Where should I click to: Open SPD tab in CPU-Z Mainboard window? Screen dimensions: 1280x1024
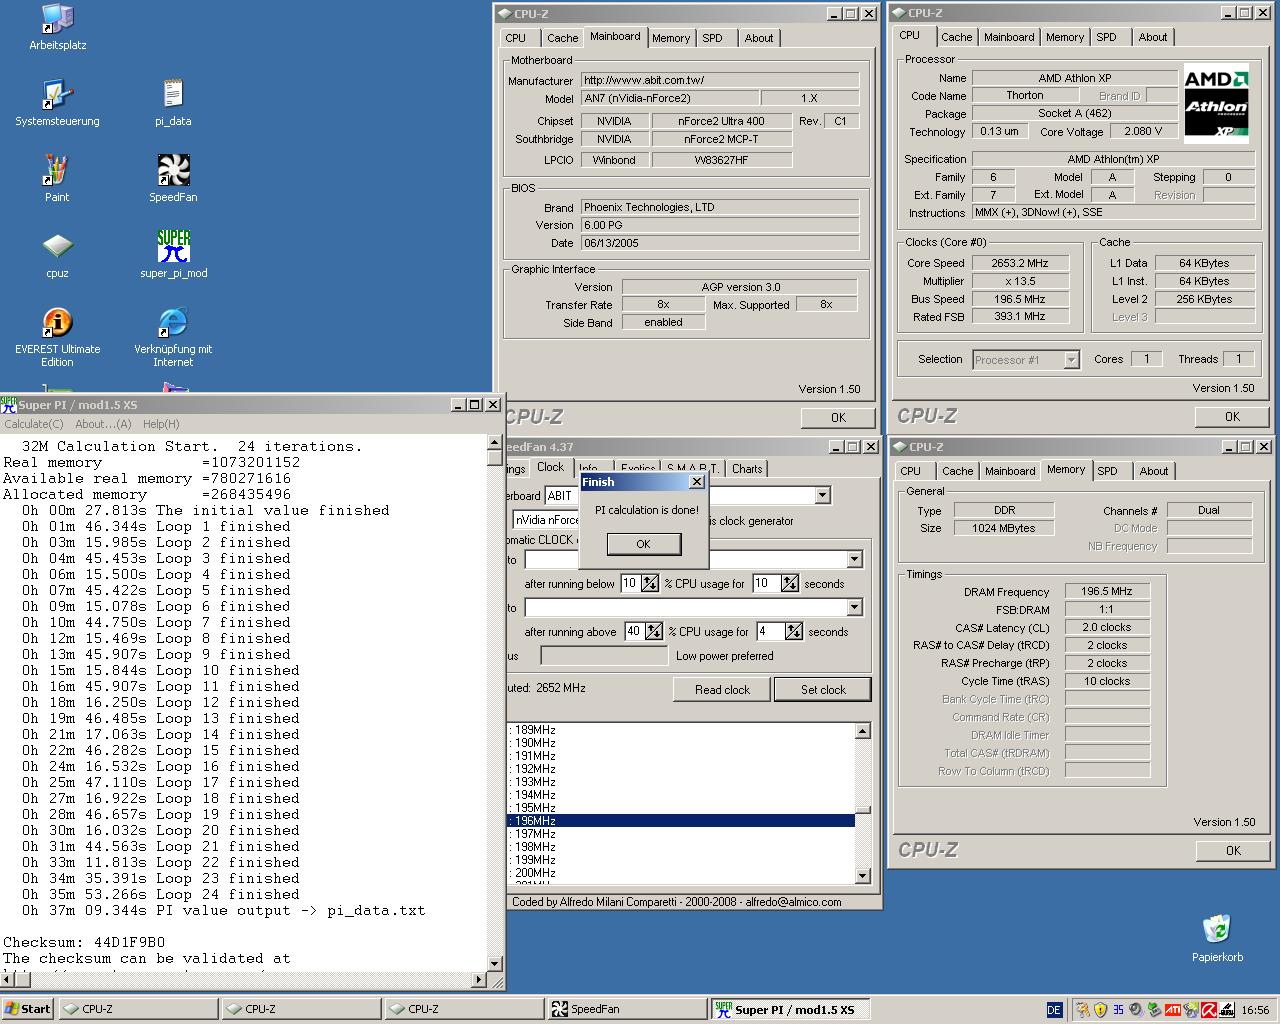pos(712,38)
